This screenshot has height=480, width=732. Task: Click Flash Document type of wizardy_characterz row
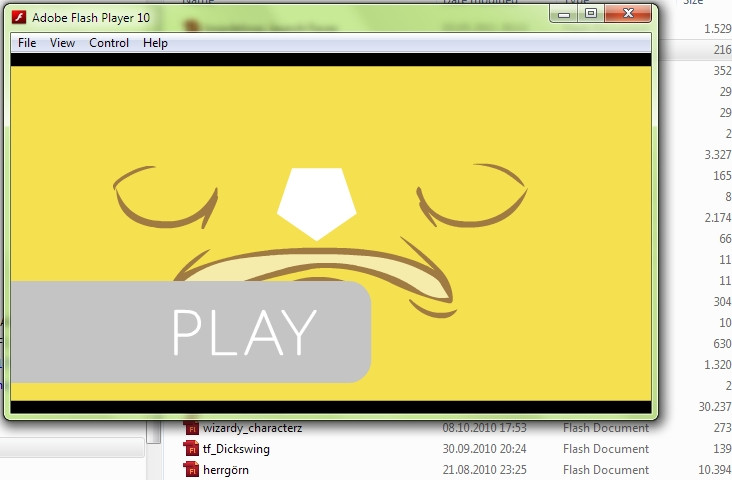606,428
